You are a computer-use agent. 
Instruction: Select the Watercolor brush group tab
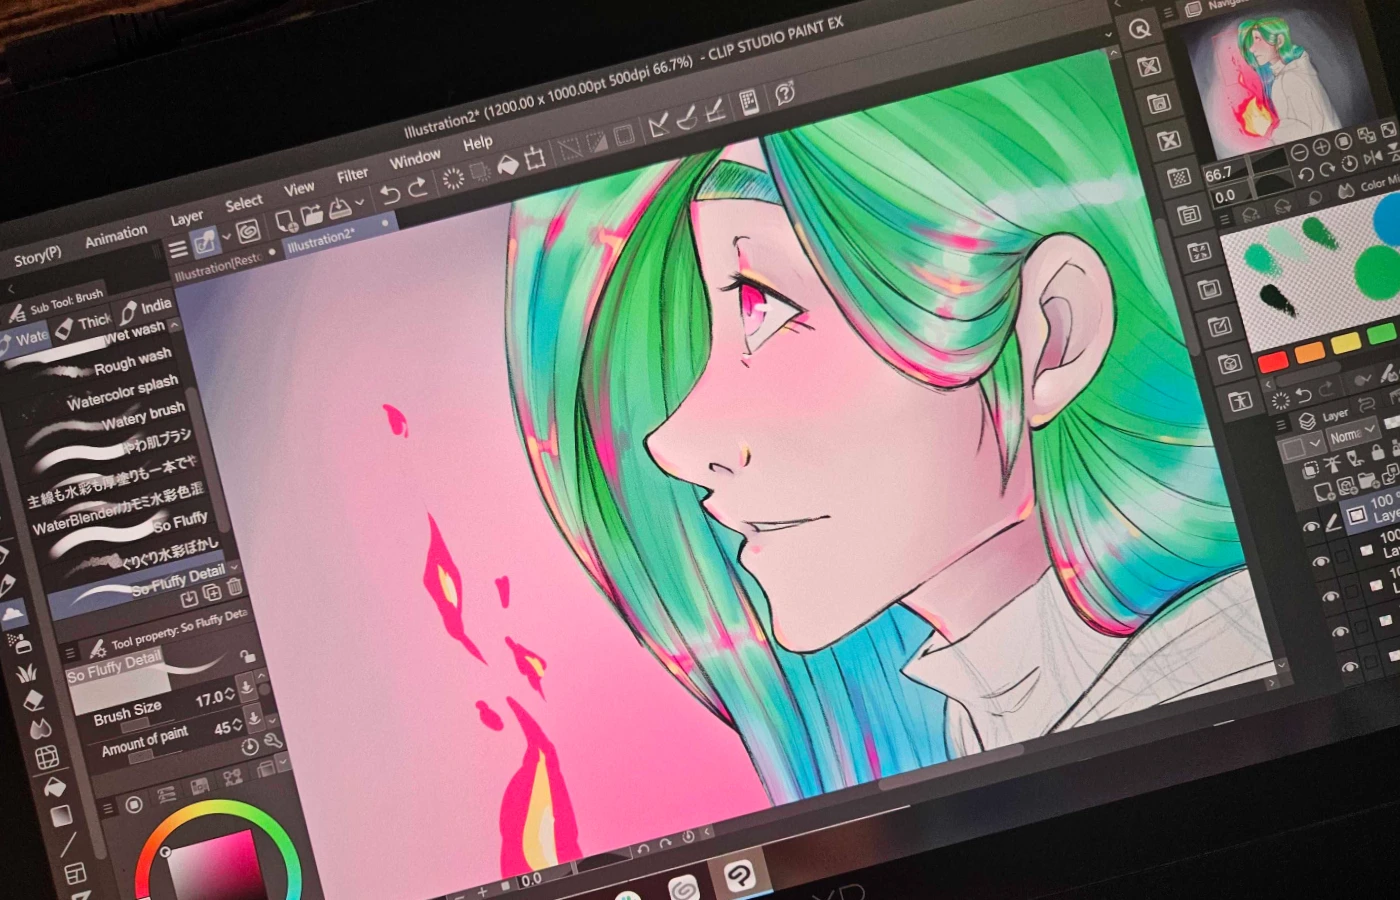(x=26, y=338)
